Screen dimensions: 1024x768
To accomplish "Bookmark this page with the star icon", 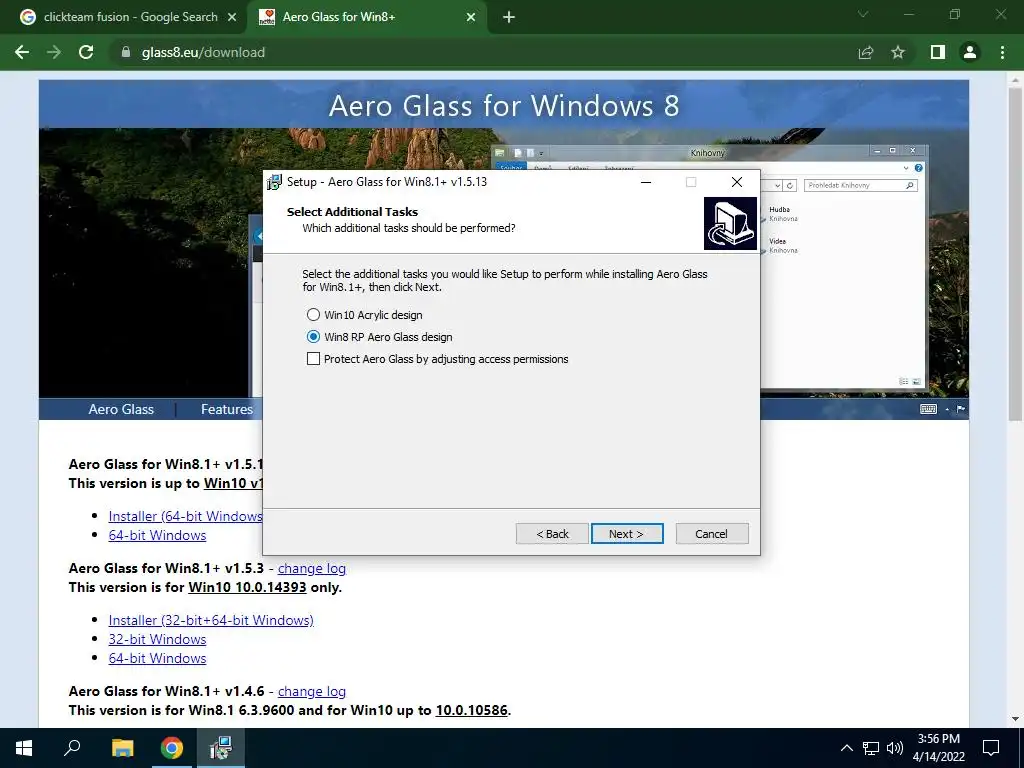I will (x=898, y=52).
